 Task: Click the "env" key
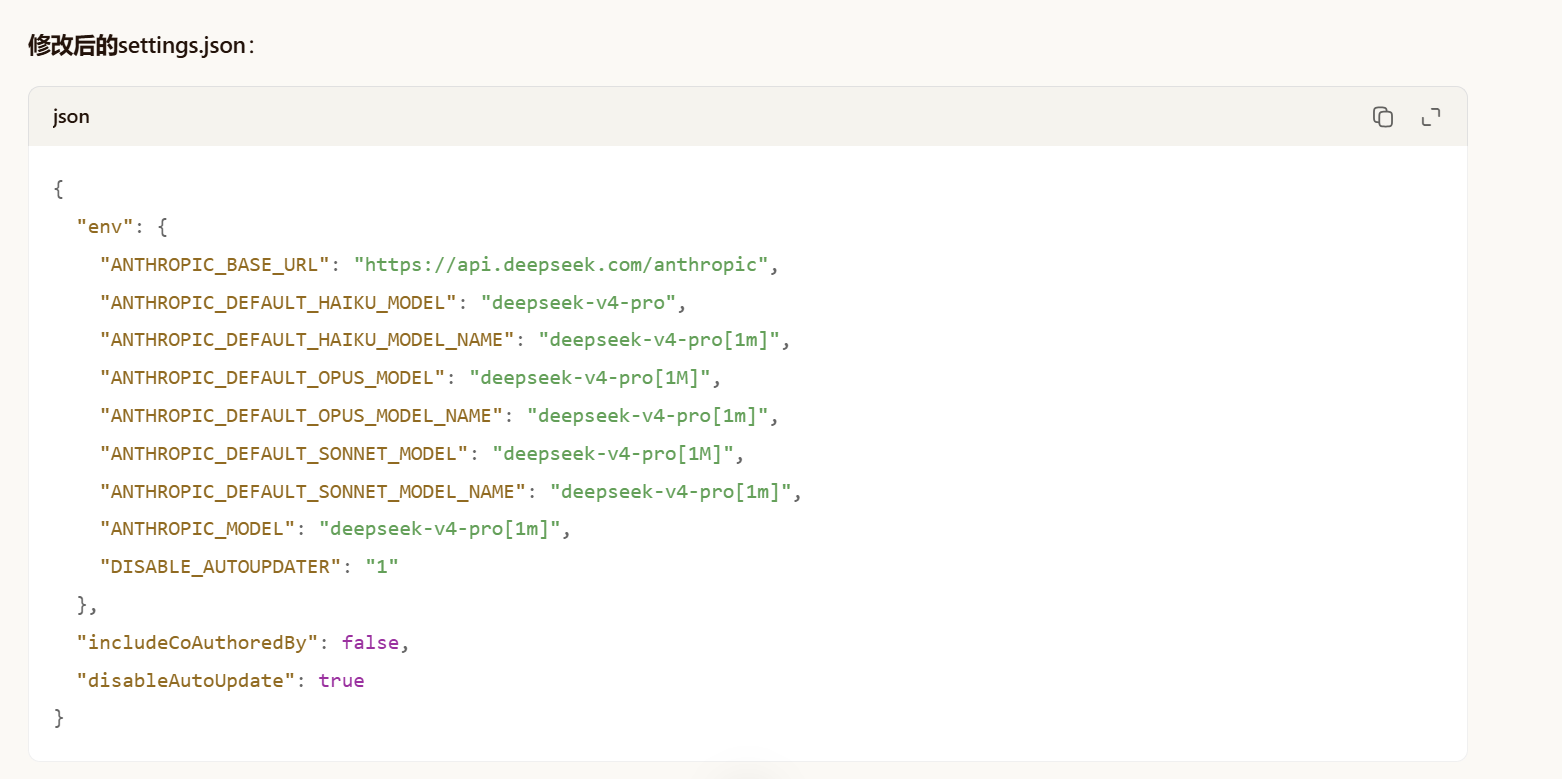[x=105, y=227]
